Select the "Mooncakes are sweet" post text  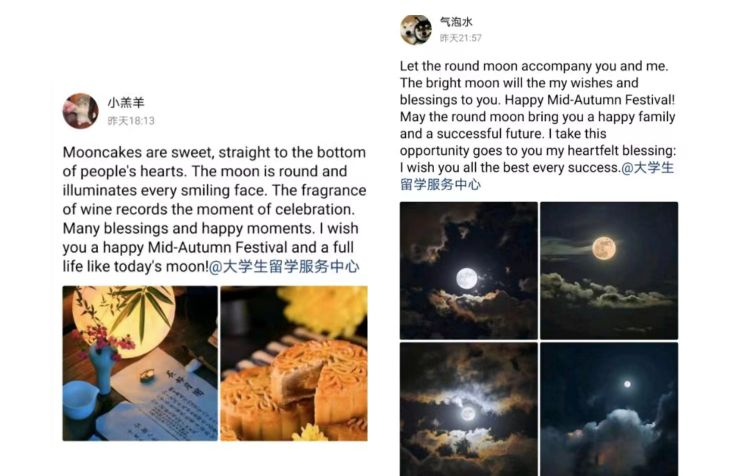210,209
